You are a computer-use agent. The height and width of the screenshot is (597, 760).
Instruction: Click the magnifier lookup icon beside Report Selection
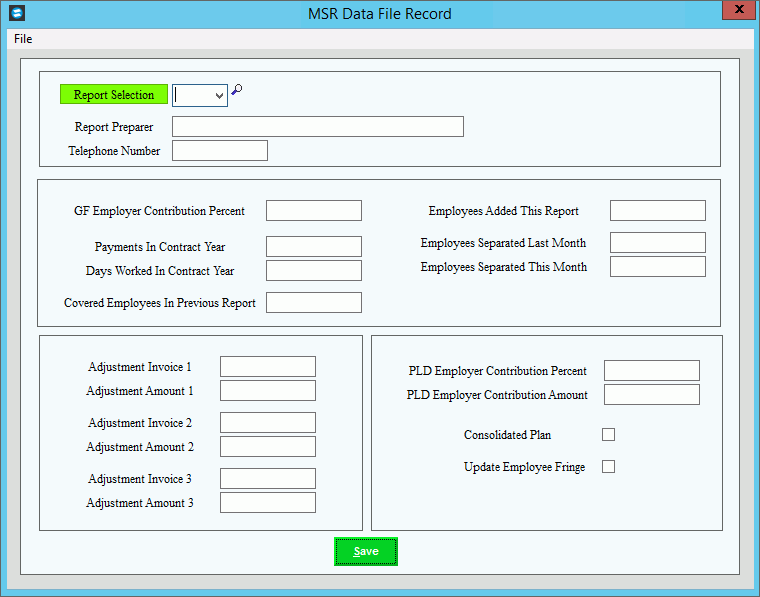(237, 91)
